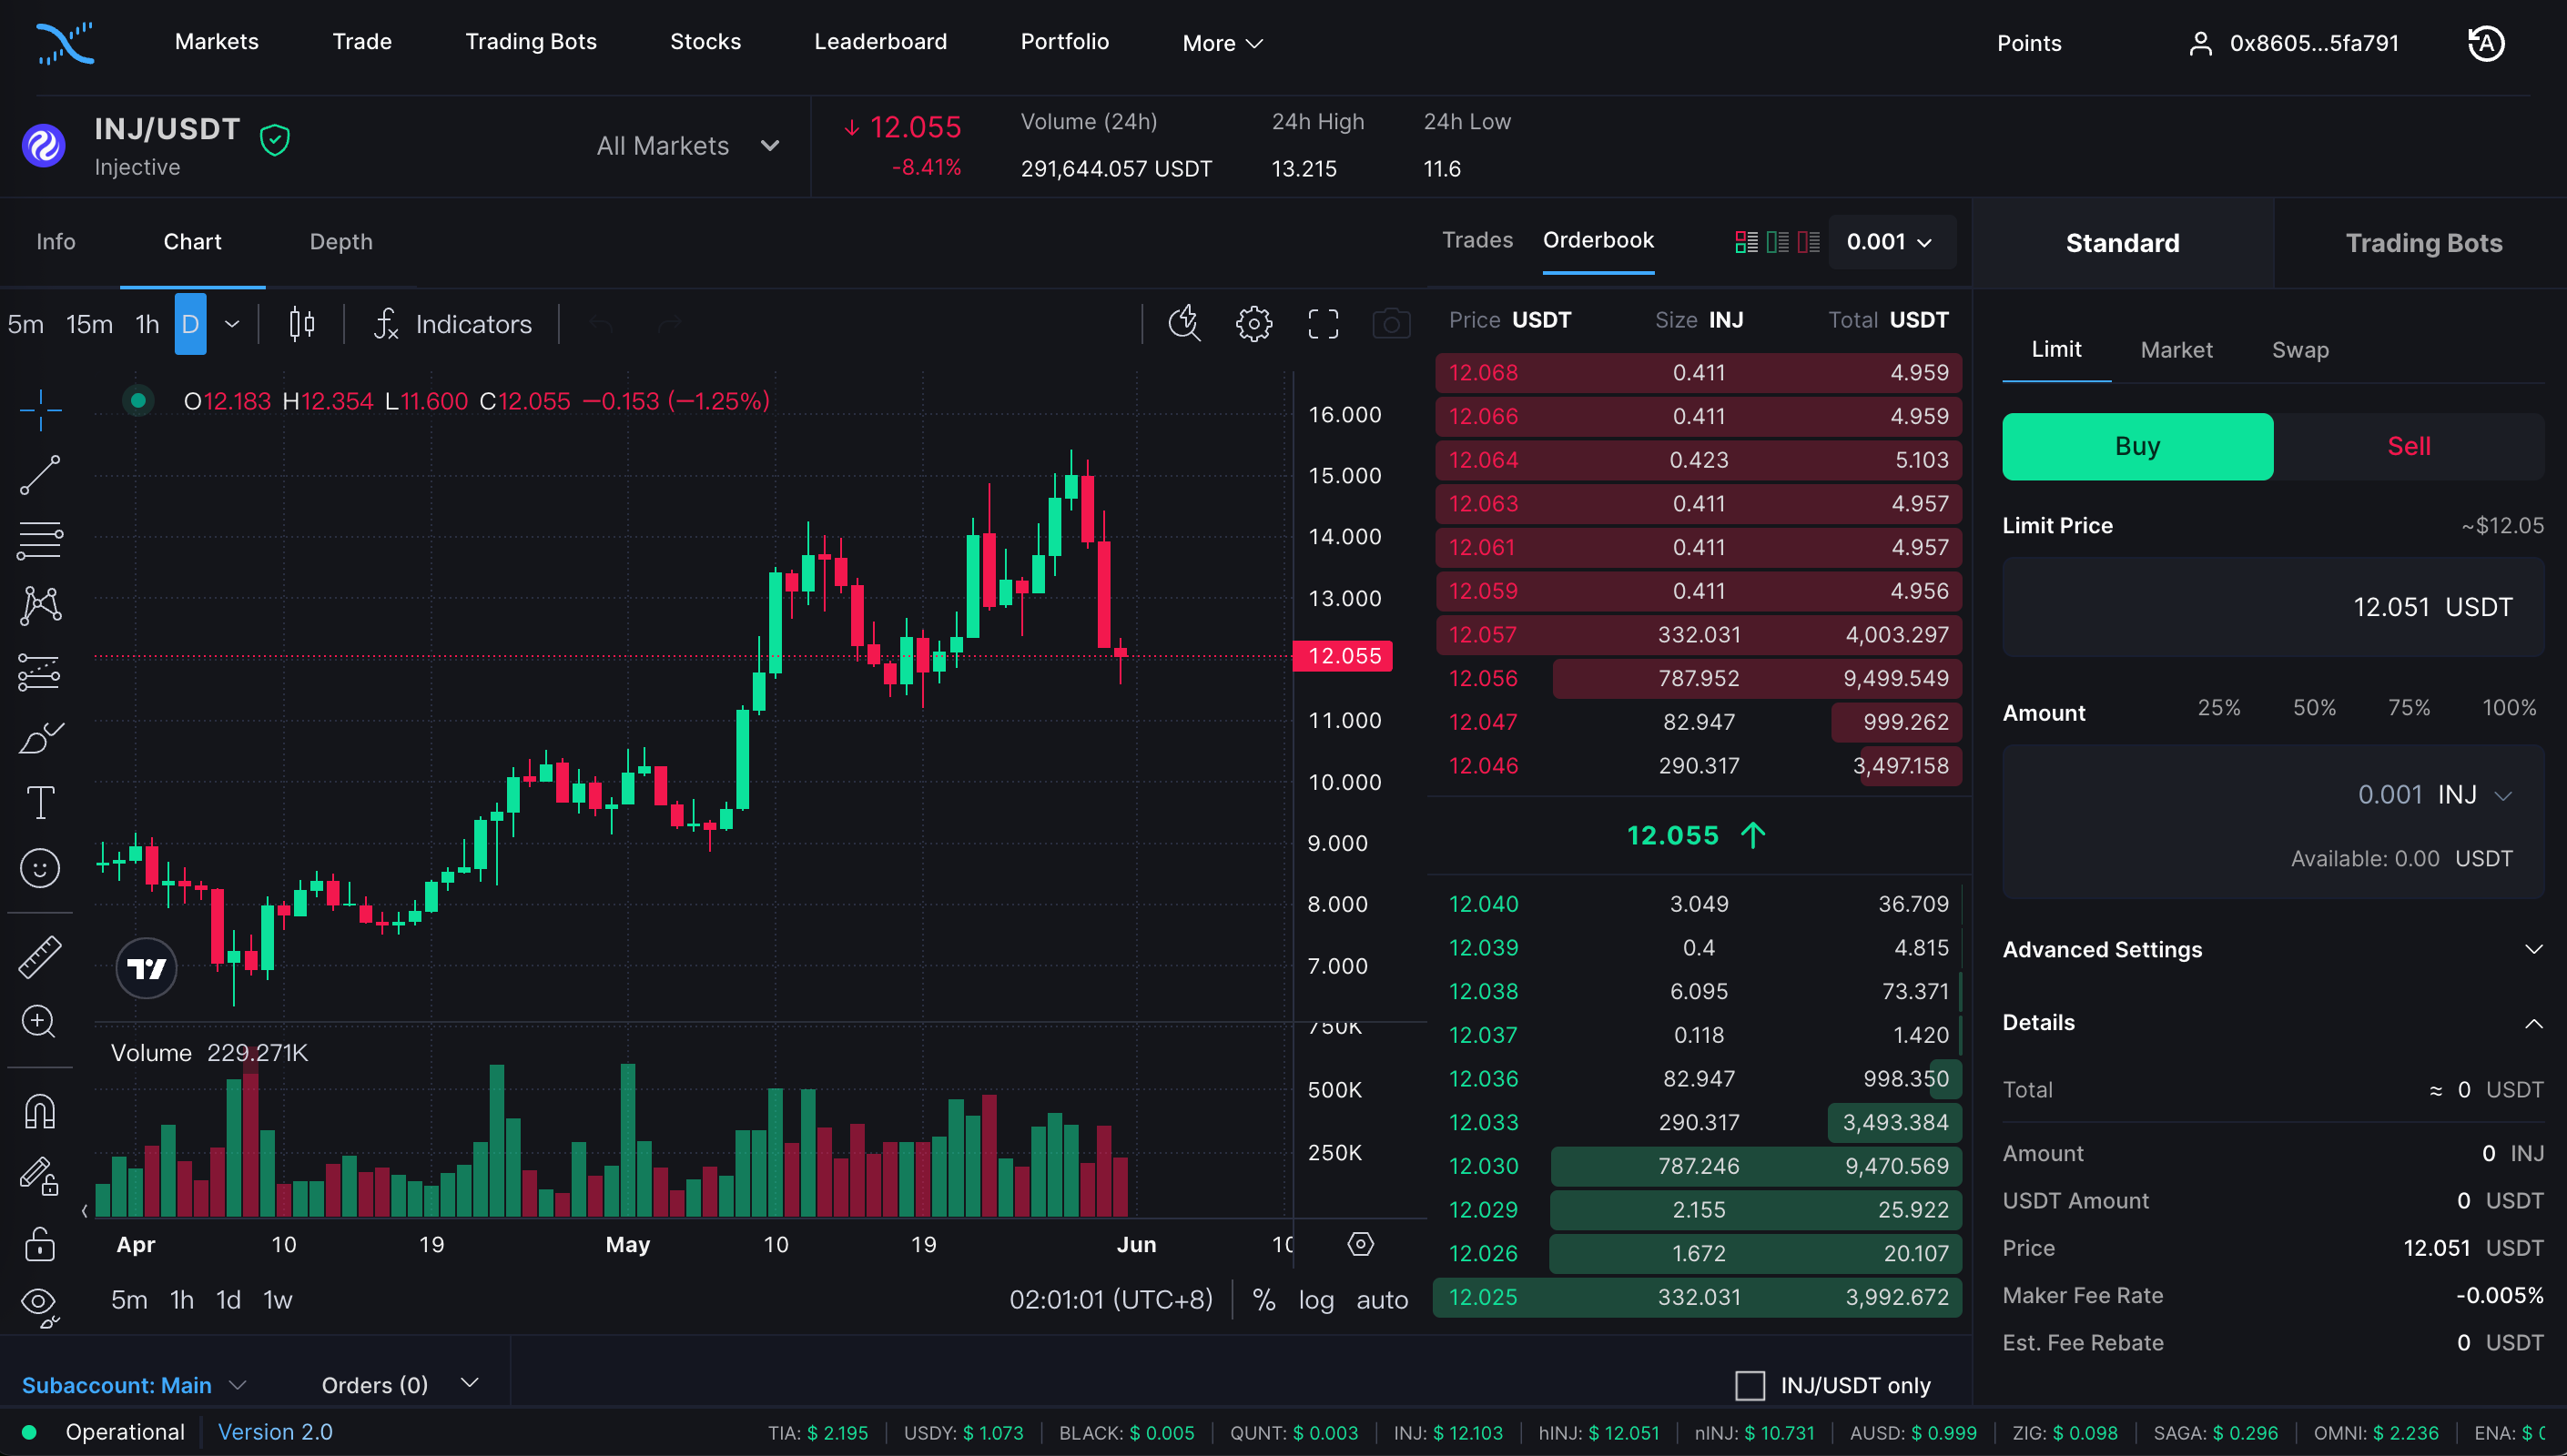The height and width of the screenshot is (1456, 2567).
Task: Enter fullscreen chart mode
Action: (1323, 324)
